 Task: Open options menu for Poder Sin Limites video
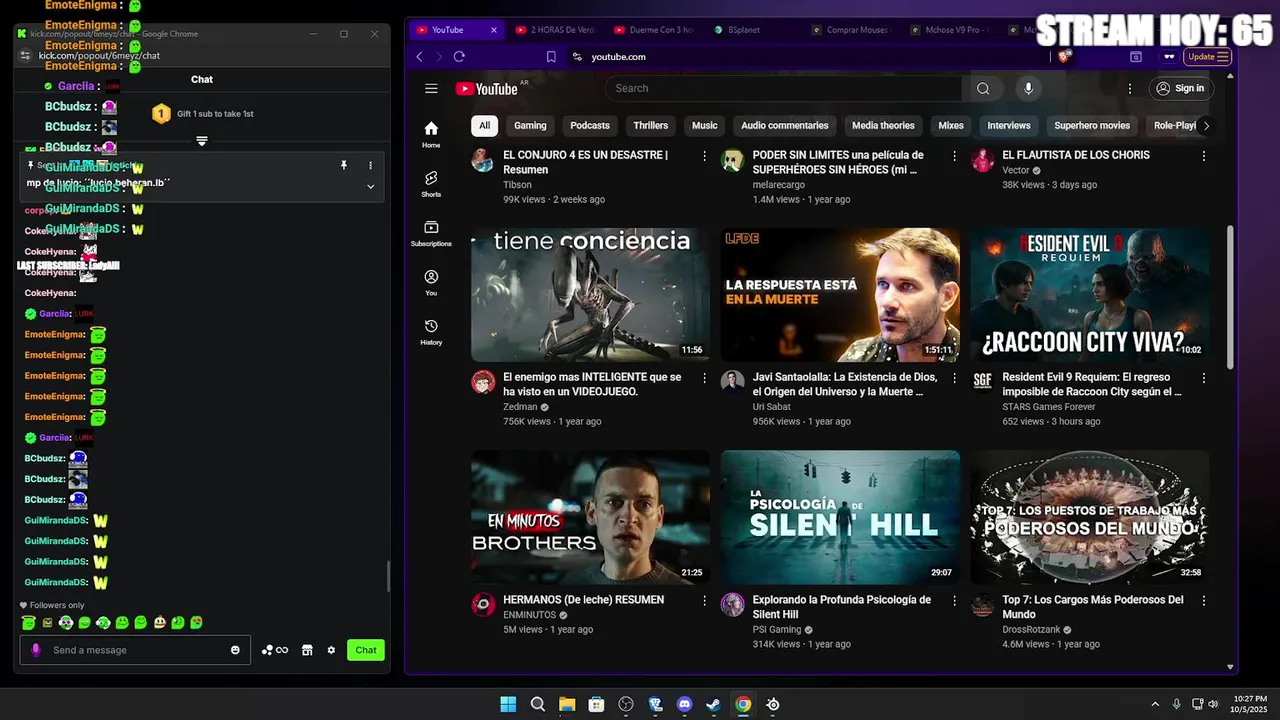pos(954,156)
